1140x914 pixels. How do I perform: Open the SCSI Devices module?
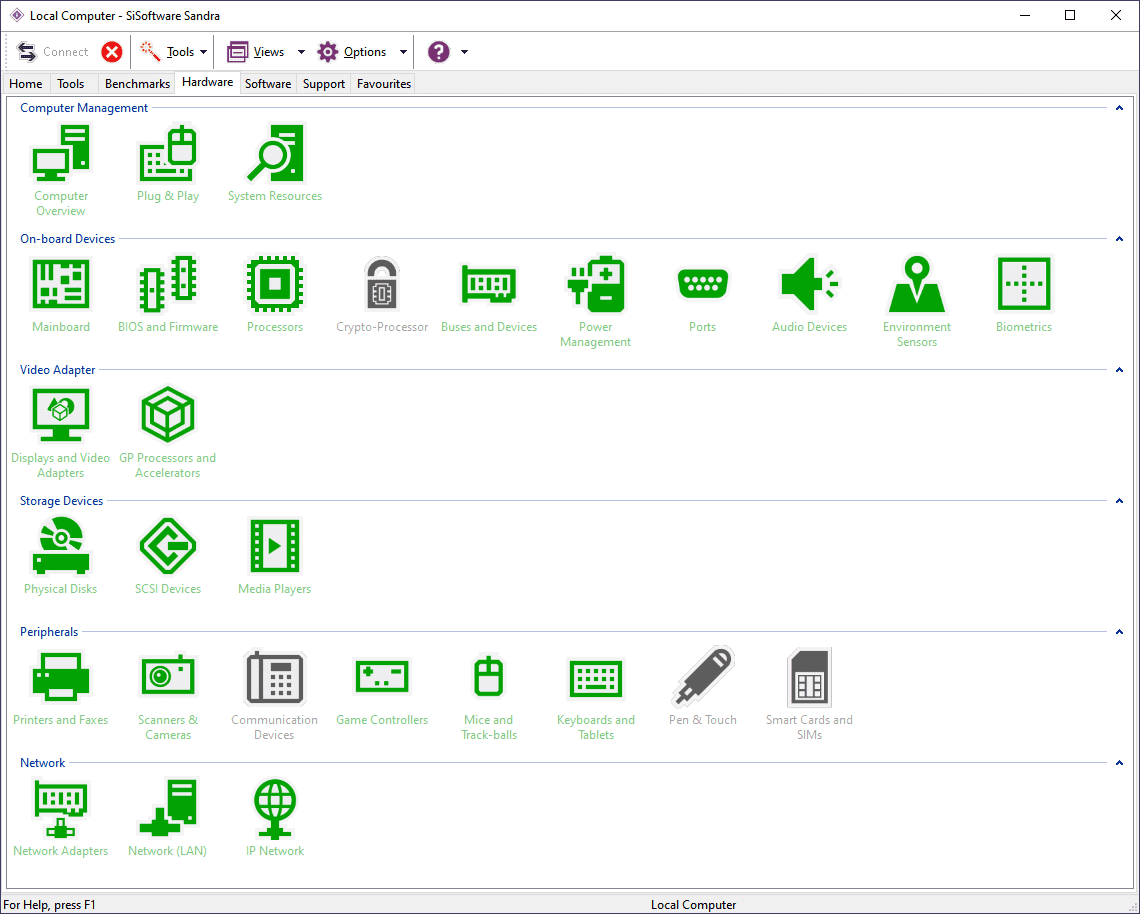(168, 555)
